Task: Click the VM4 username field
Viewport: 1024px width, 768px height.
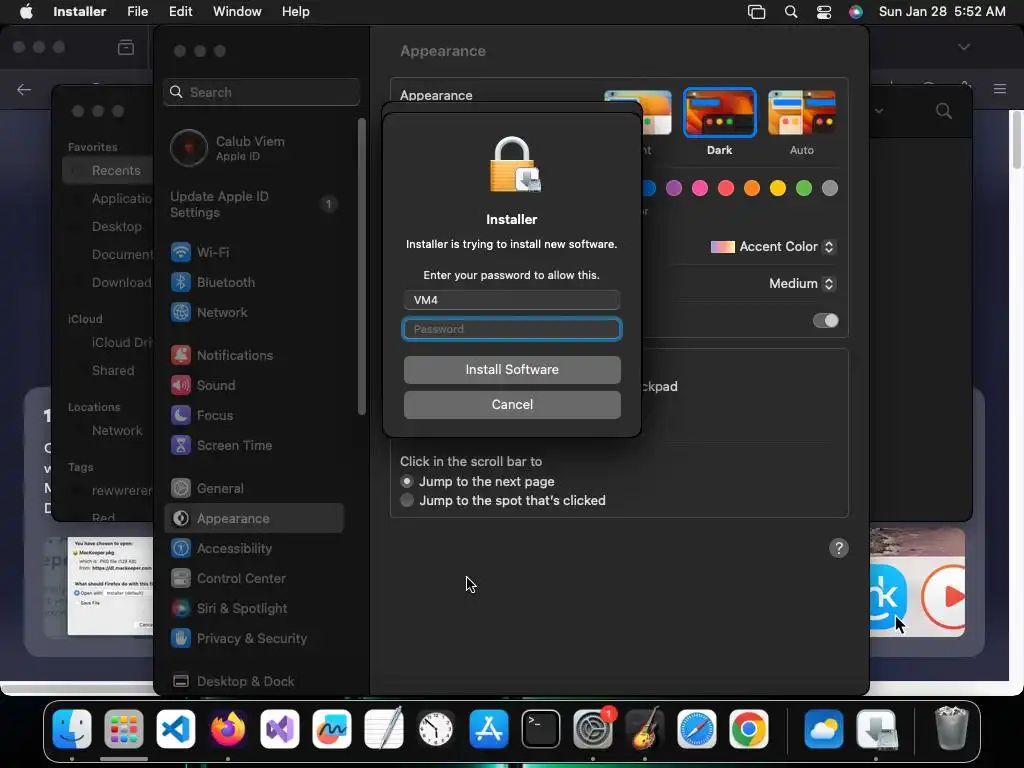Action: (512, 300)
